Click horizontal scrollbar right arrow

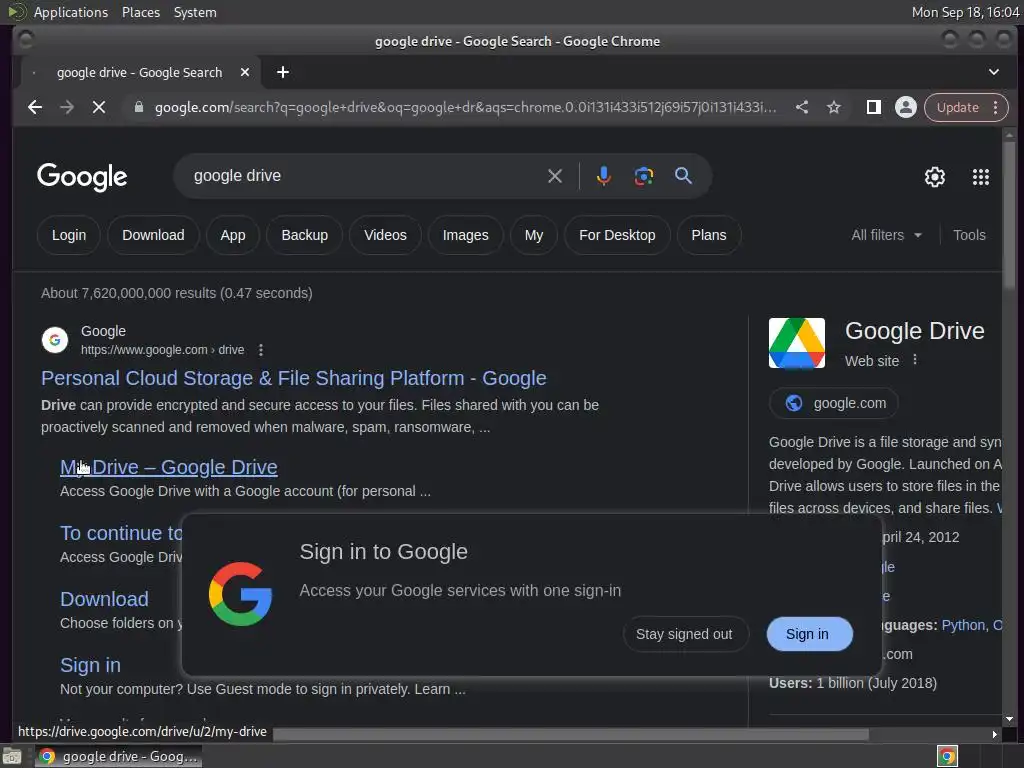(995, 734)
